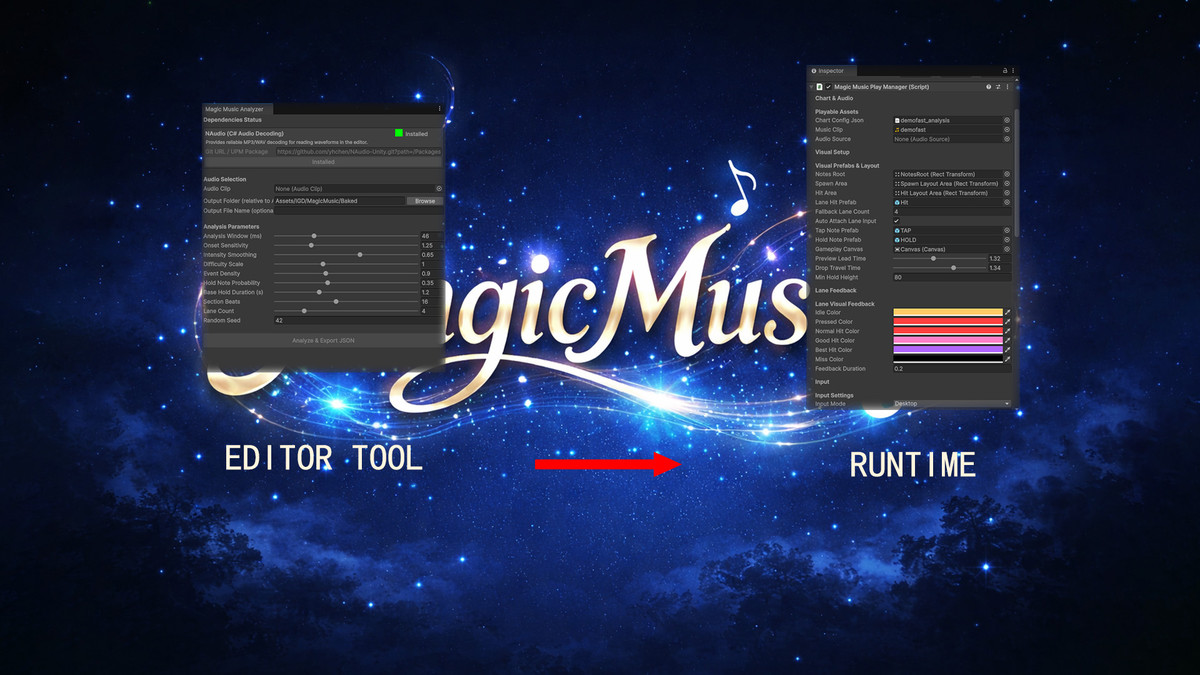Adjust the Drop Travel Time slider
1200x675 pixels.
(x=939, y=268)
